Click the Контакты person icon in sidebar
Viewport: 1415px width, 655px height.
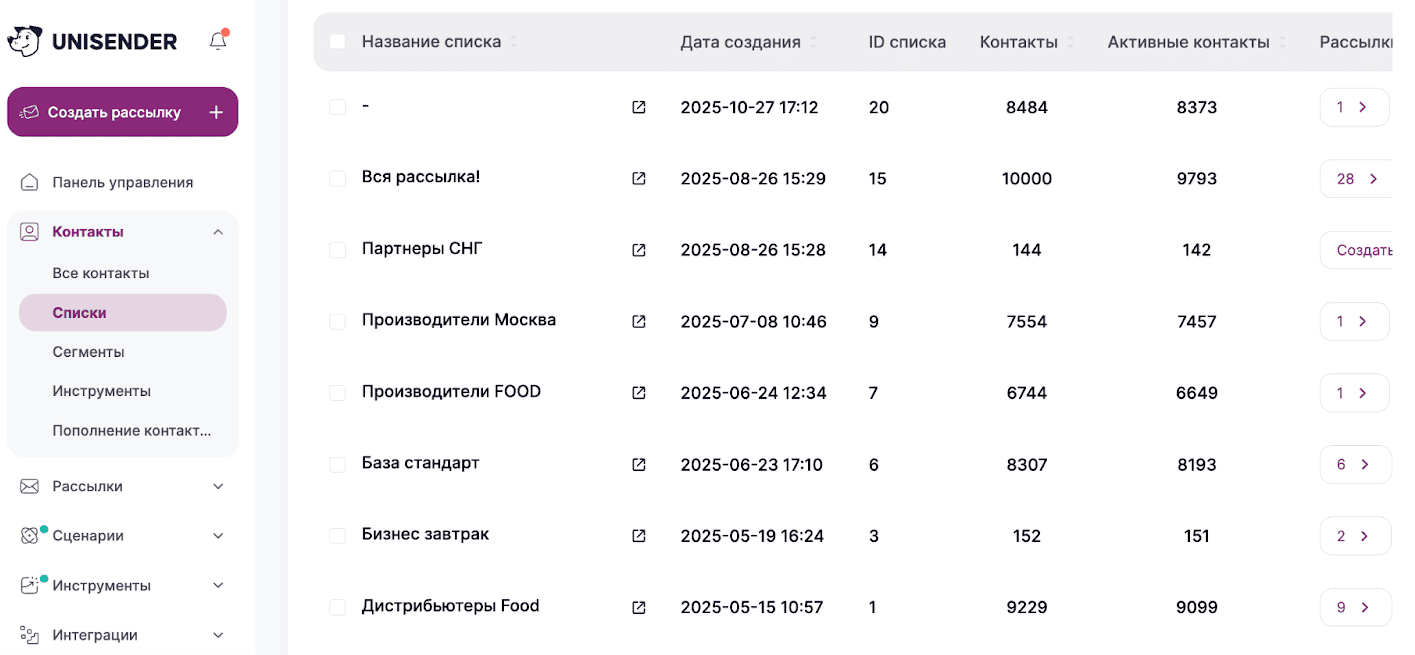pos(29,231)
